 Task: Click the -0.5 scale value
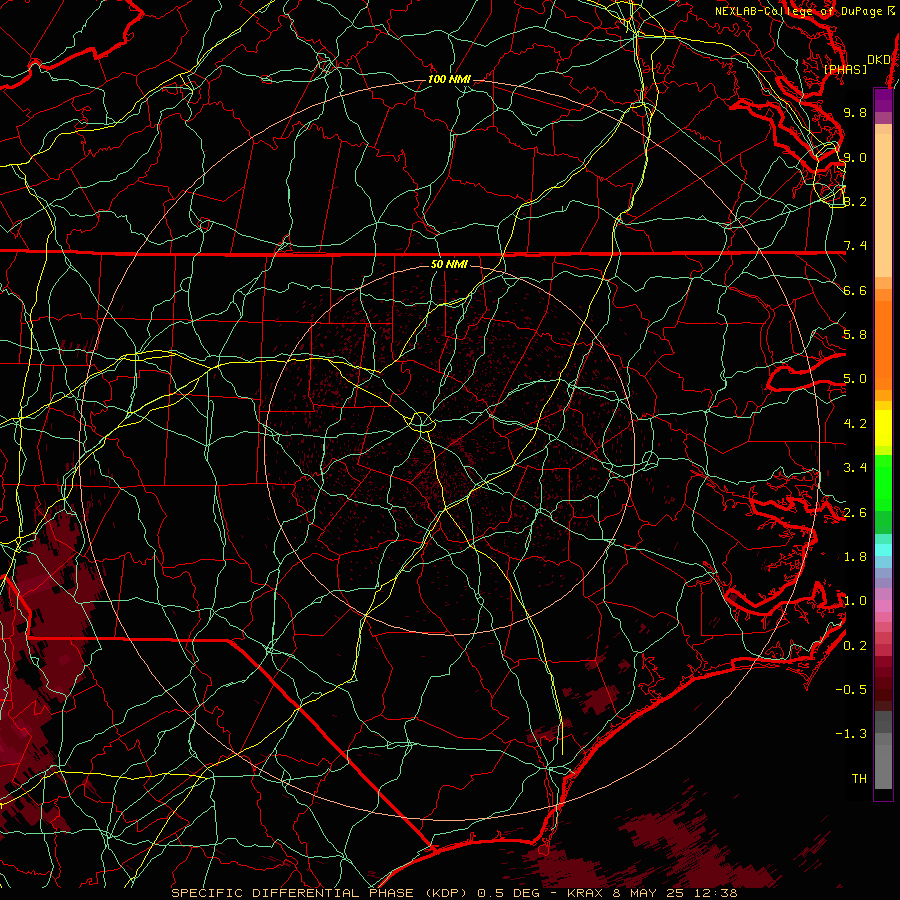tap(851, 690)
